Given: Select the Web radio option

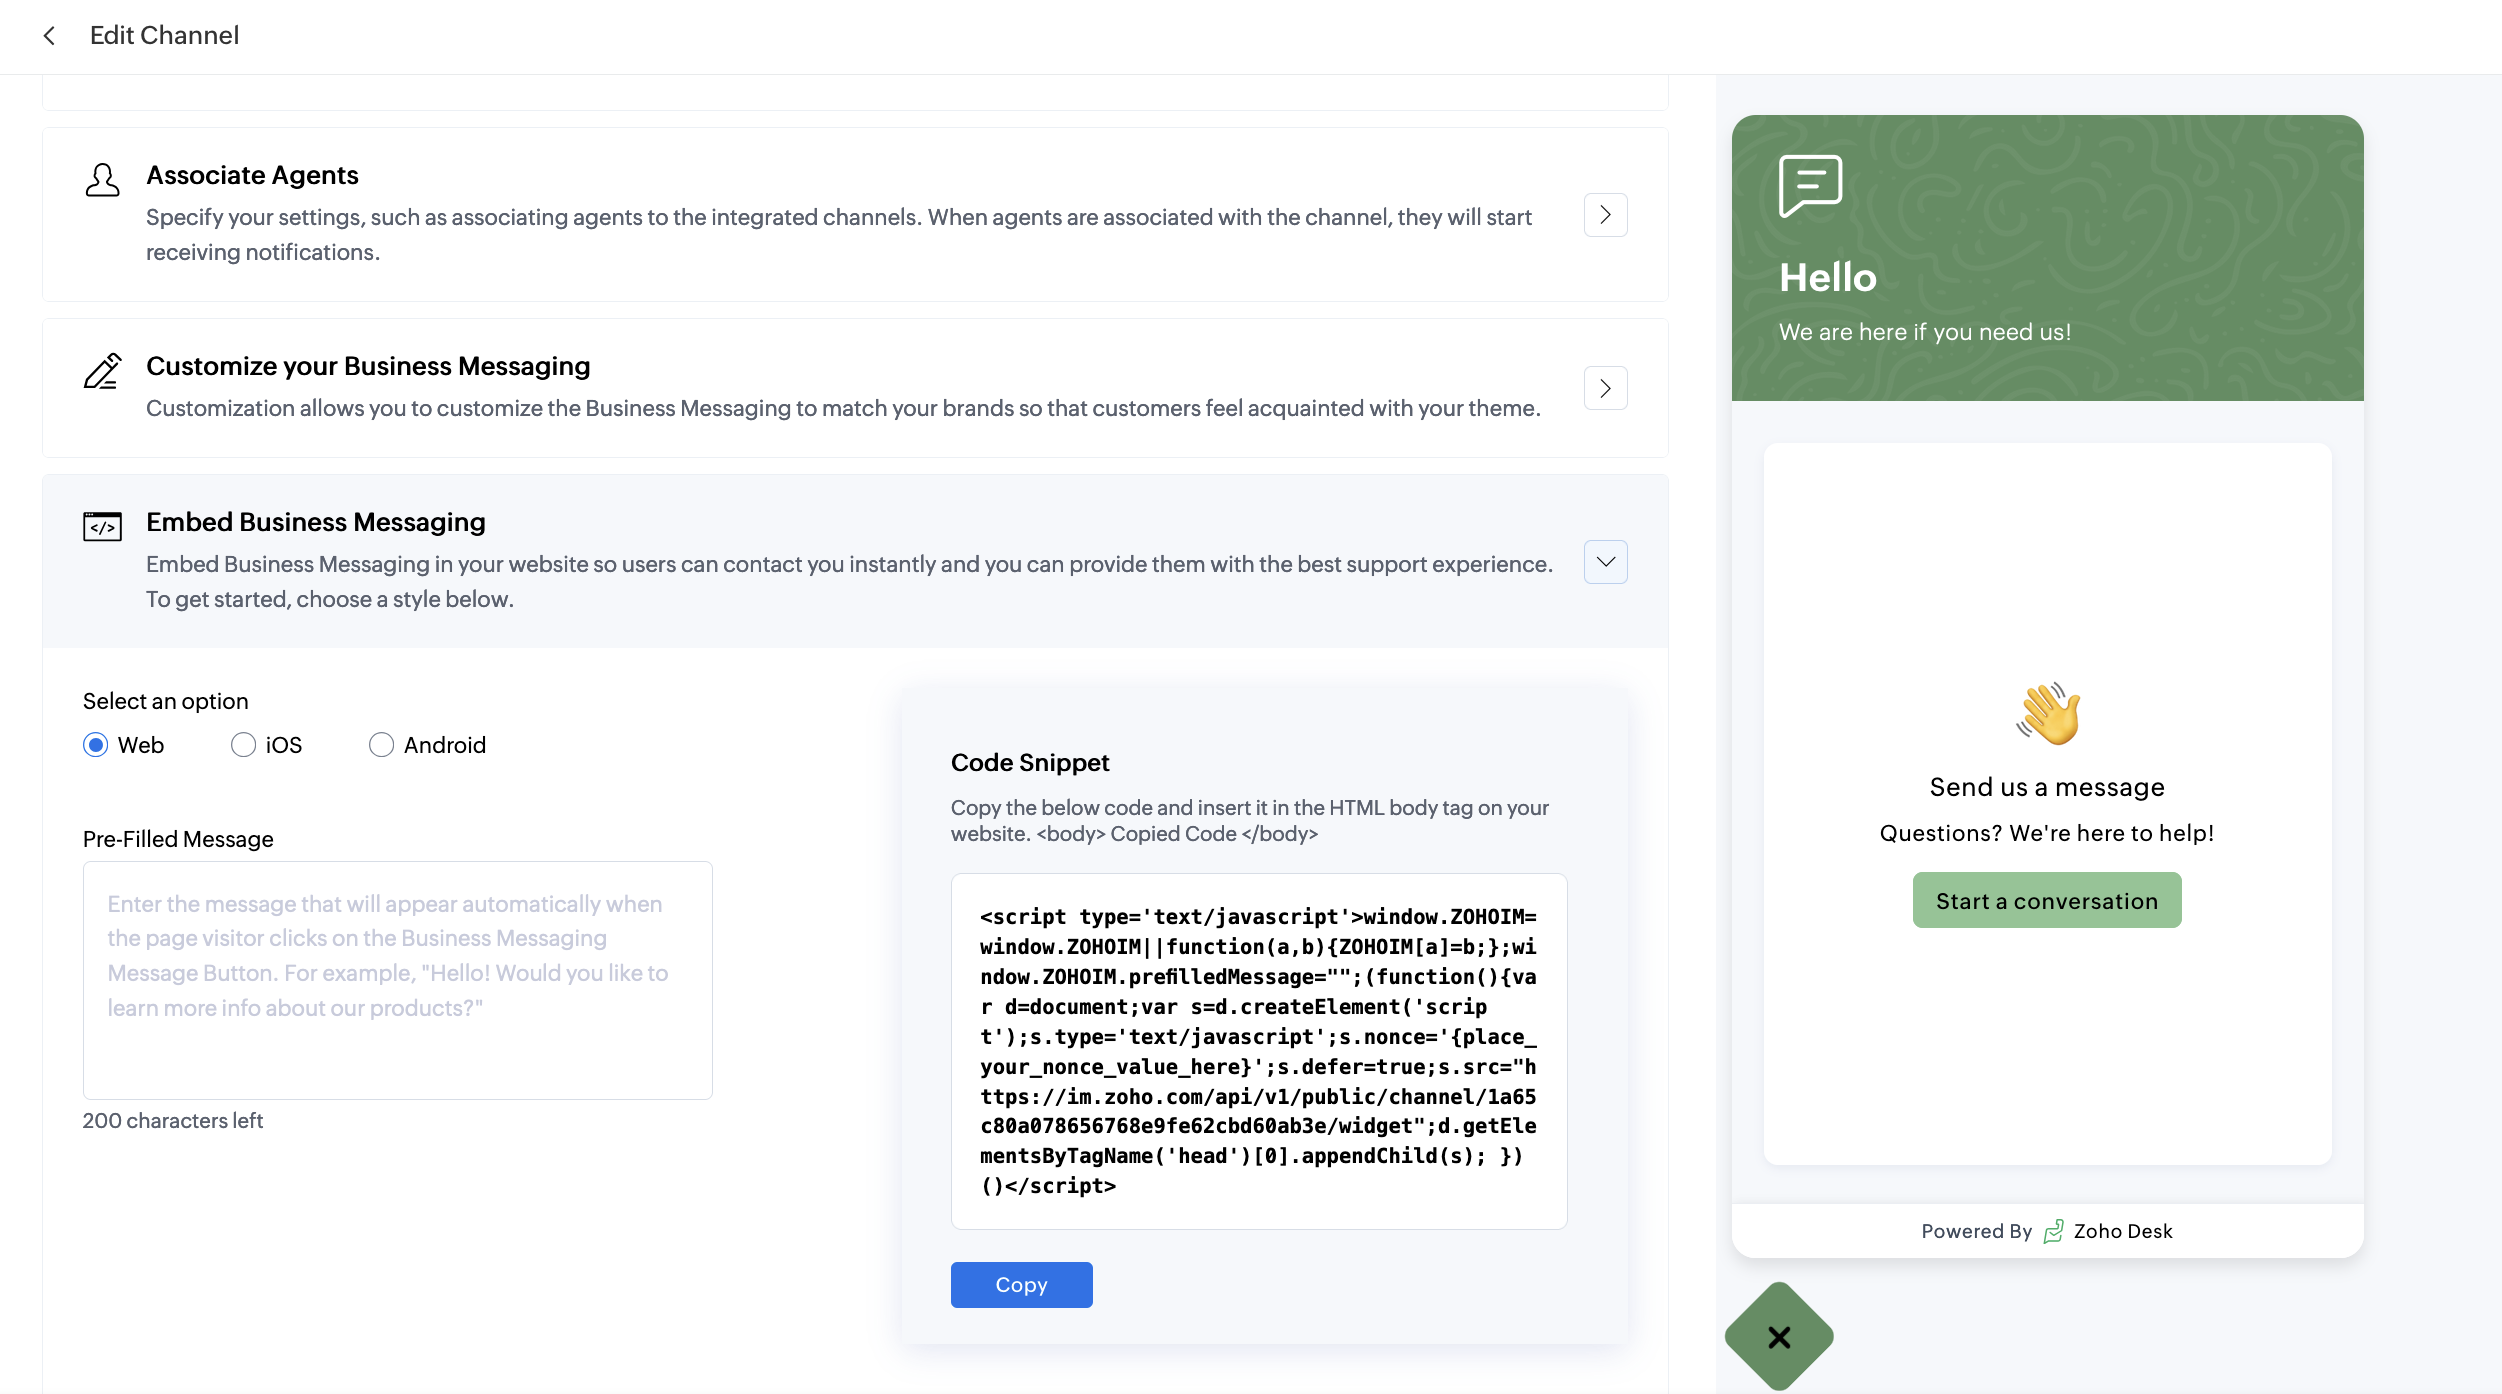Looking at the screenshot, I should [x=96, y=745].
